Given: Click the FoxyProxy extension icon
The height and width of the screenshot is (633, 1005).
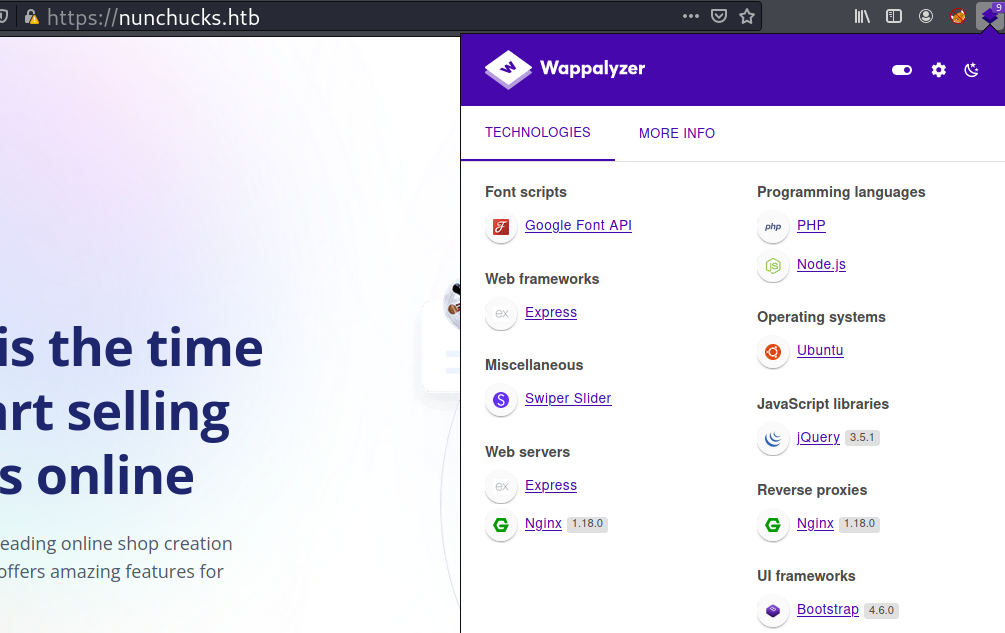Looking at the screenshot, I should (958, 16).
